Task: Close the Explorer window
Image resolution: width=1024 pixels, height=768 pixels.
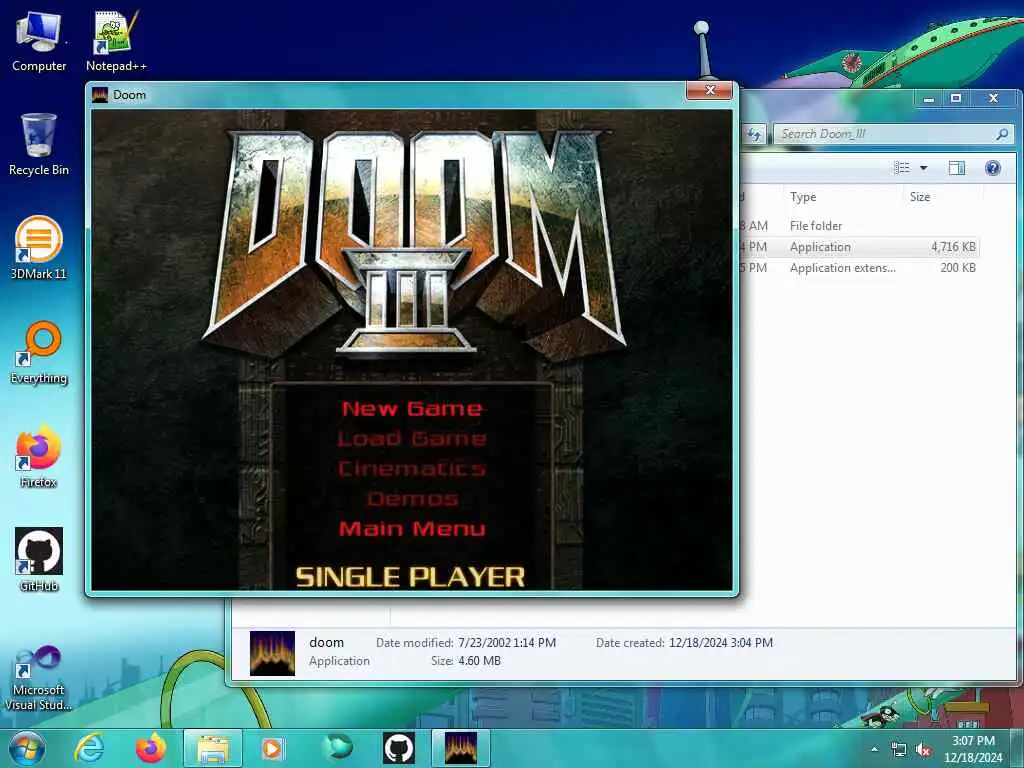Action: tap(993, 99)
